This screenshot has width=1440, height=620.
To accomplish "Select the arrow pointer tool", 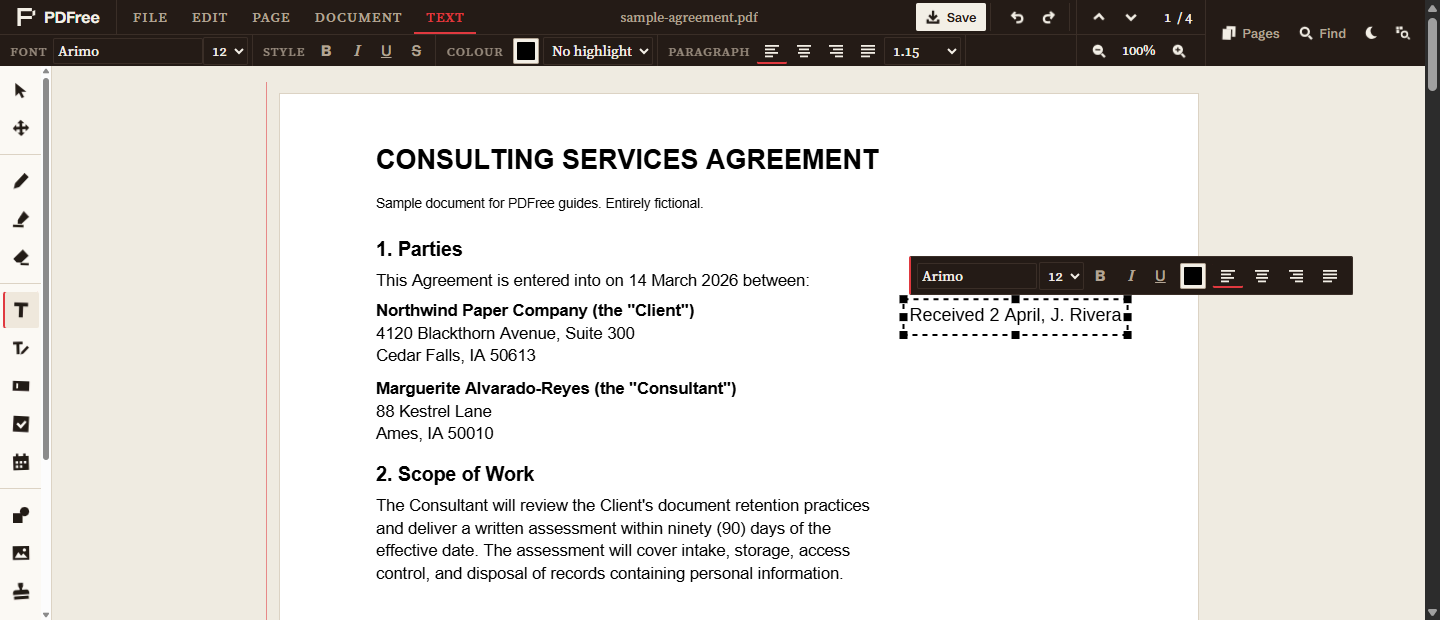I will point(21,91).
